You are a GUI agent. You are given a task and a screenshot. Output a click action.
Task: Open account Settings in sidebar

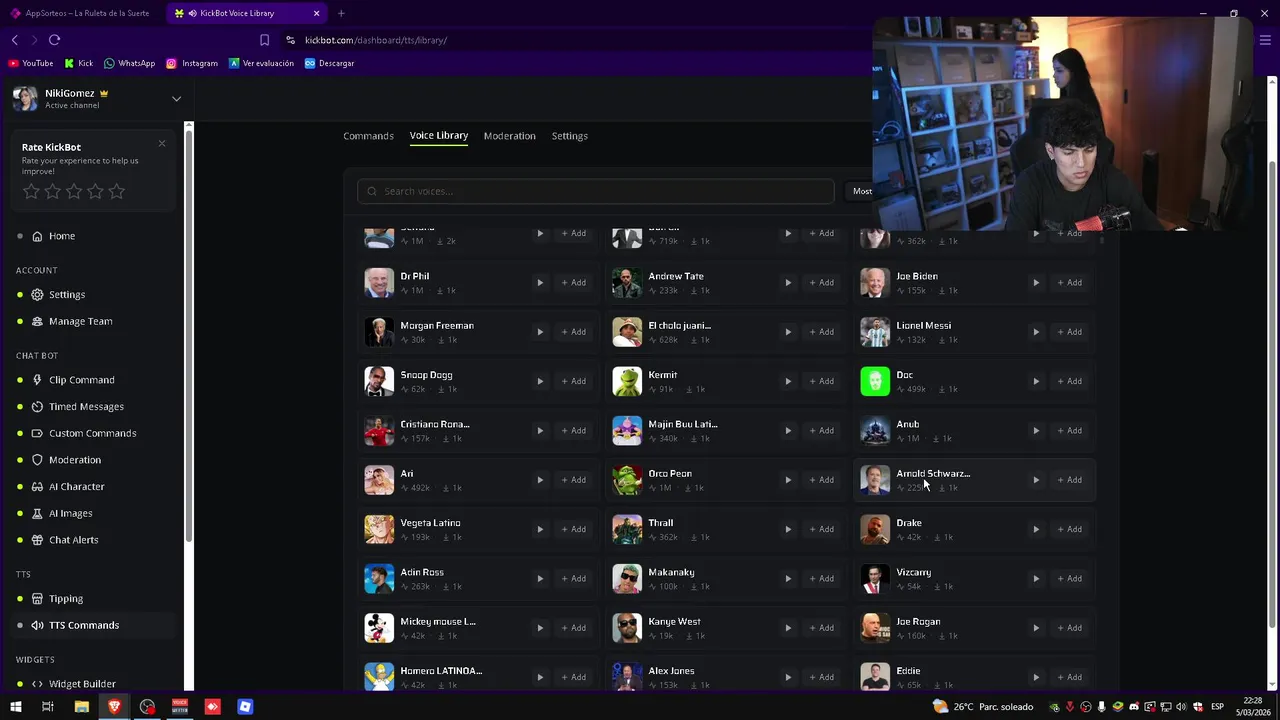67,295
